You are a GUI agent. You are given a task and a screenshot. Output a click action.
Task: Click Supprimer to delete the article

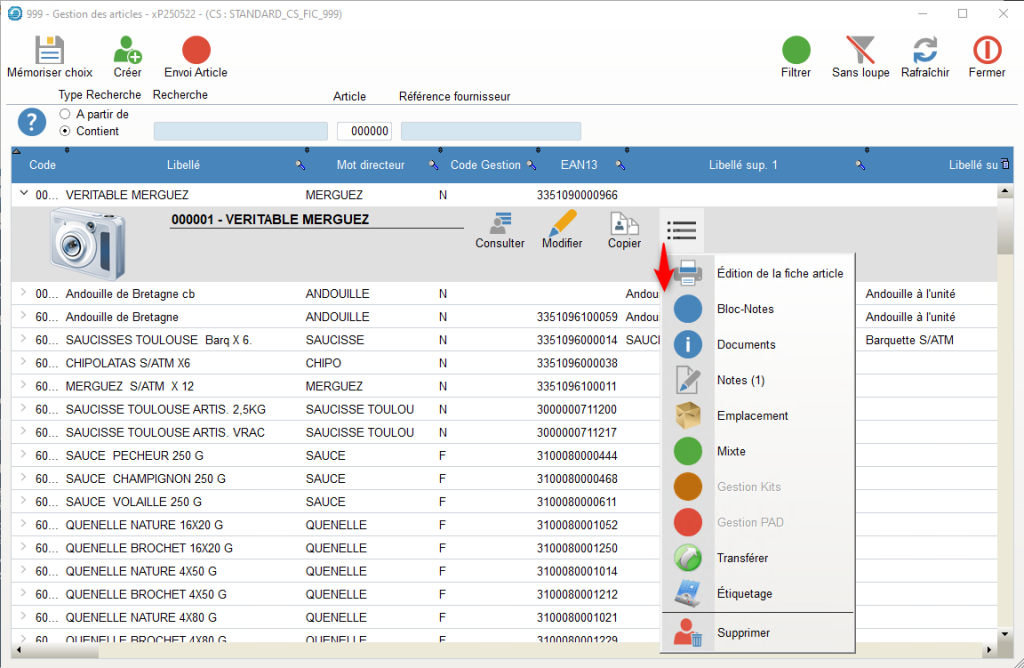743,633
